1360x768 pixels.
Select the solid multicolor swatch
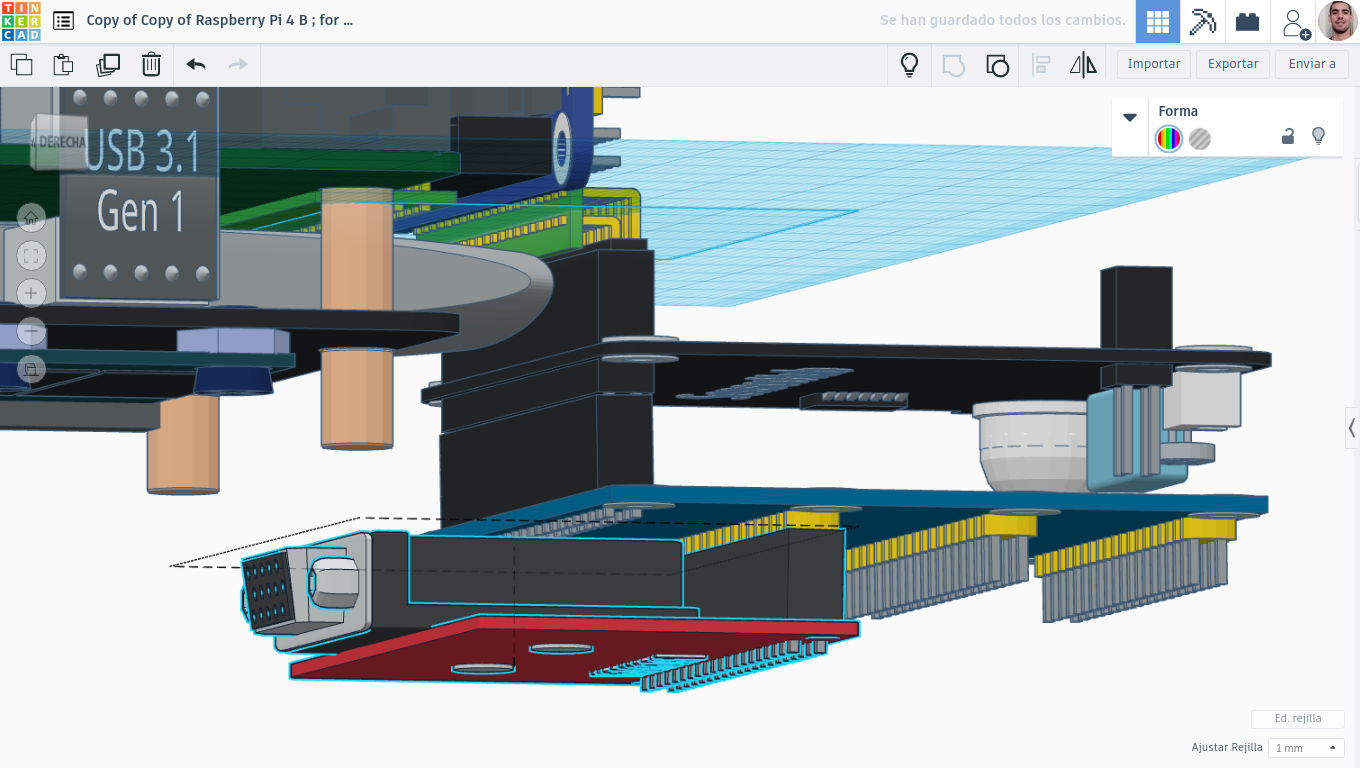[x=1168, y=139]
